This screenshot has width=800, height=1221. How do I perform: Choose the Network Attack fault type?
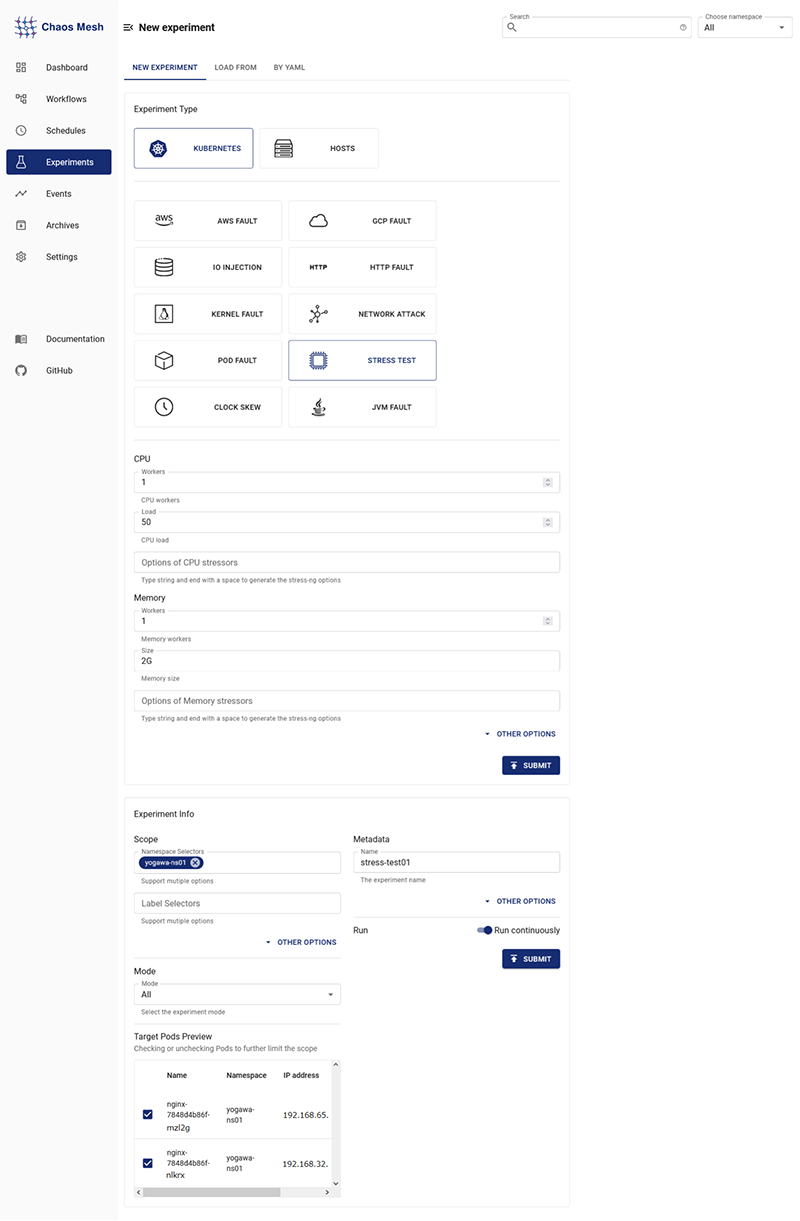point(362,314)
